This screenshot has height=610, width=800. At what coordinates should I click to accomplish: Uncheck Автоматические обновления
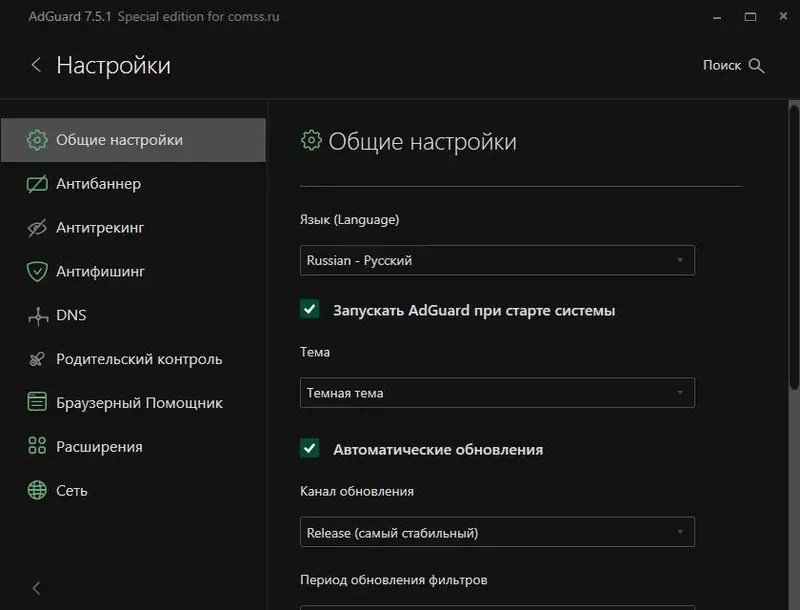[x=307, y=449]
